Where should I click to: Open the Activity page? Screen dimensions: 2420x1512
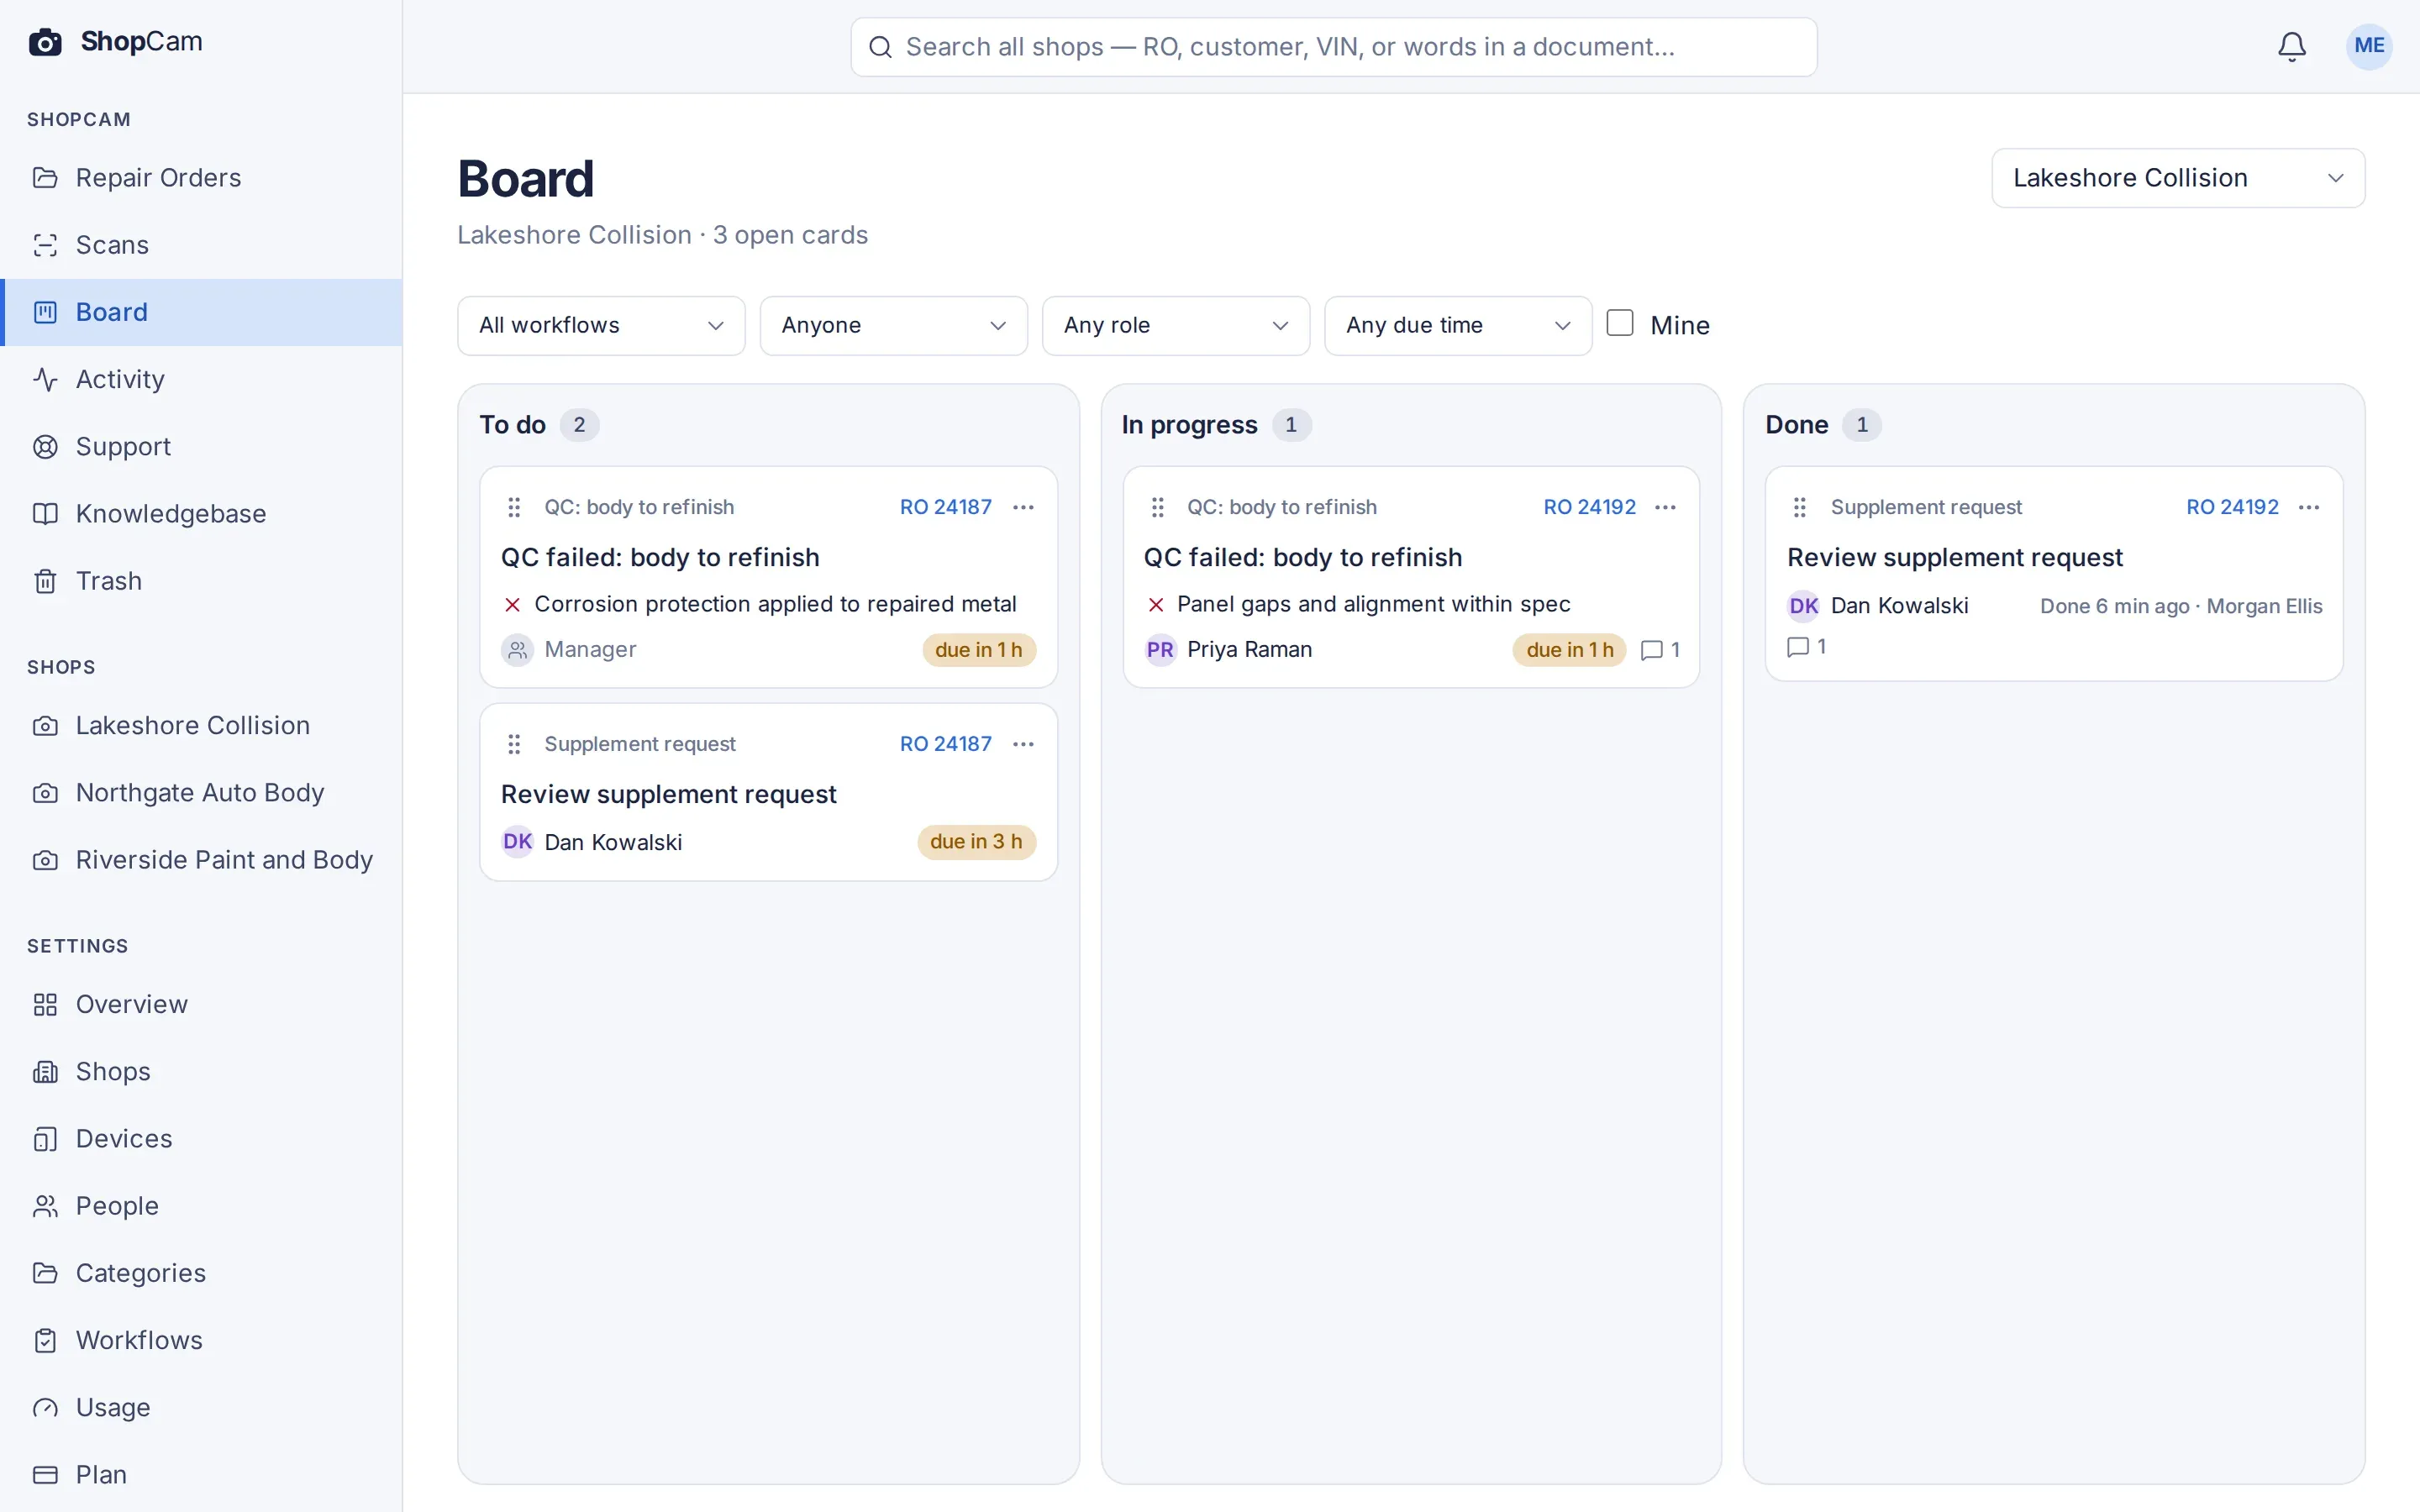[x=201, y=379]
